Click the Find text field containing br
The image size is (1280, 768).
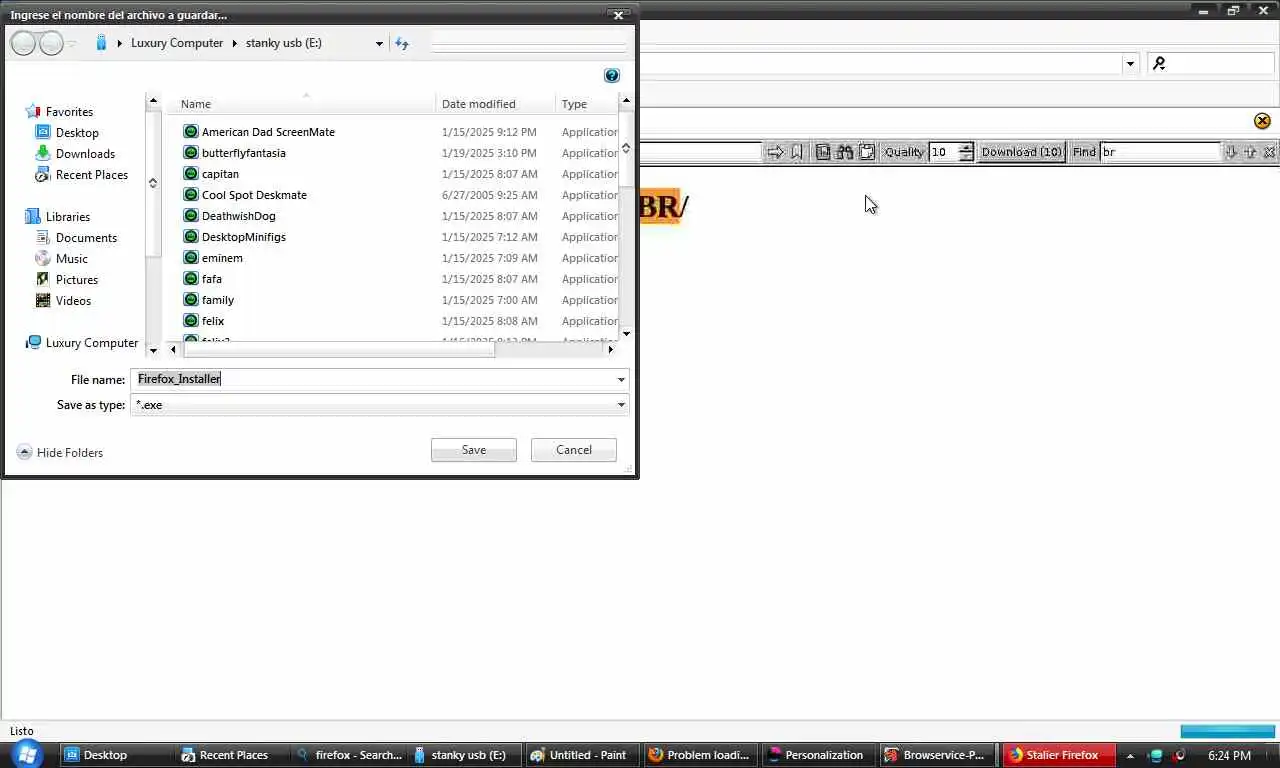1160,152
